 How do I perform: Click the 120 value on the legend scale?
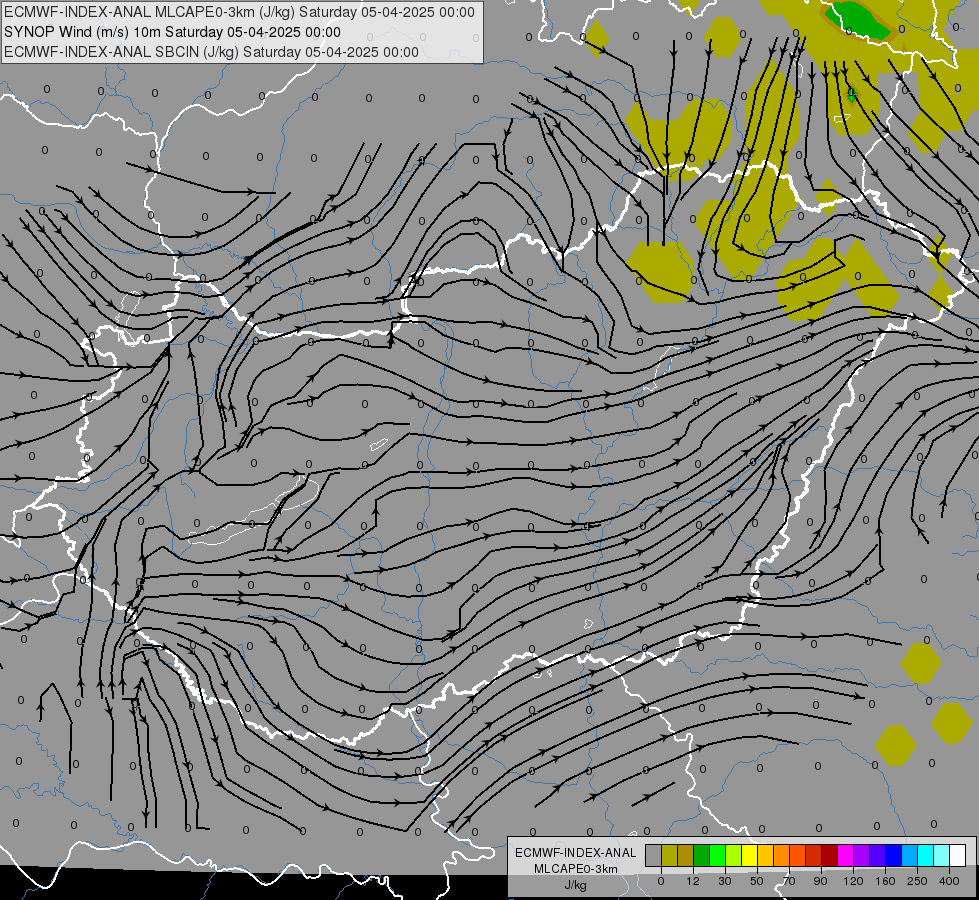[853, 881]
